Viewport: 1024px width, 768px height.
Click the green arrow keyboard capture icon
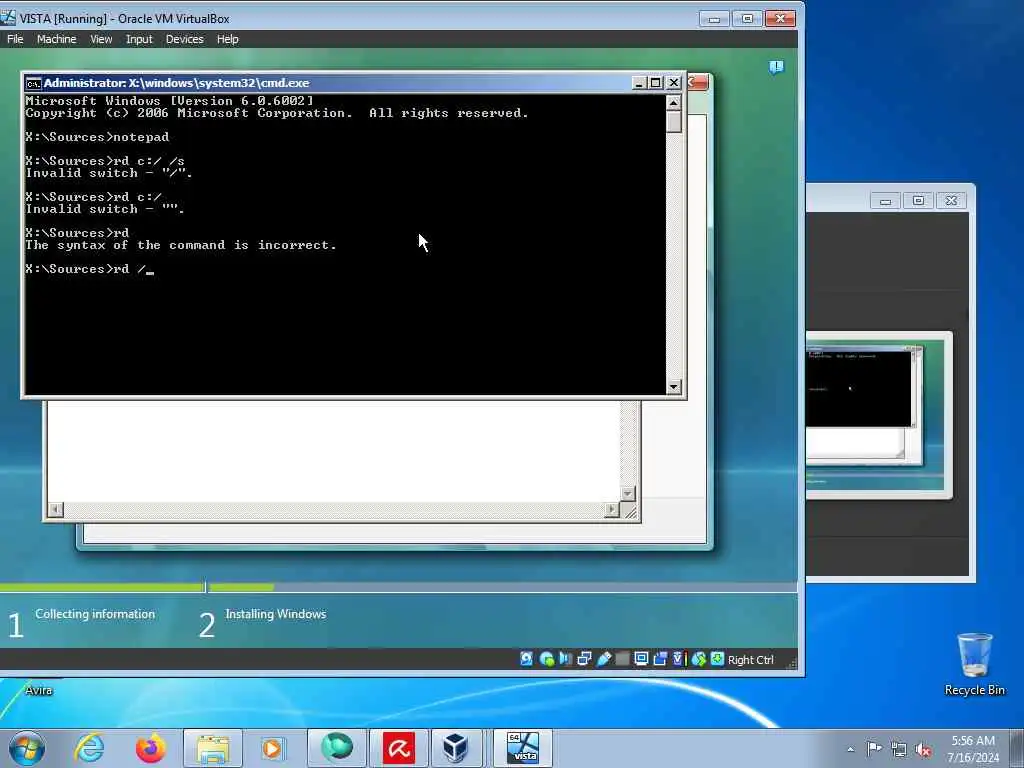coord(717,659)
